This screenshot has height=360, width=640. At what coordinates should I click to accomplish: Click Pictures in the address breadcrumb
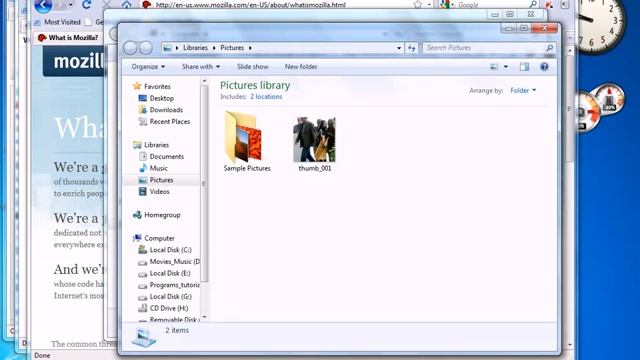[x=232, y=48]
